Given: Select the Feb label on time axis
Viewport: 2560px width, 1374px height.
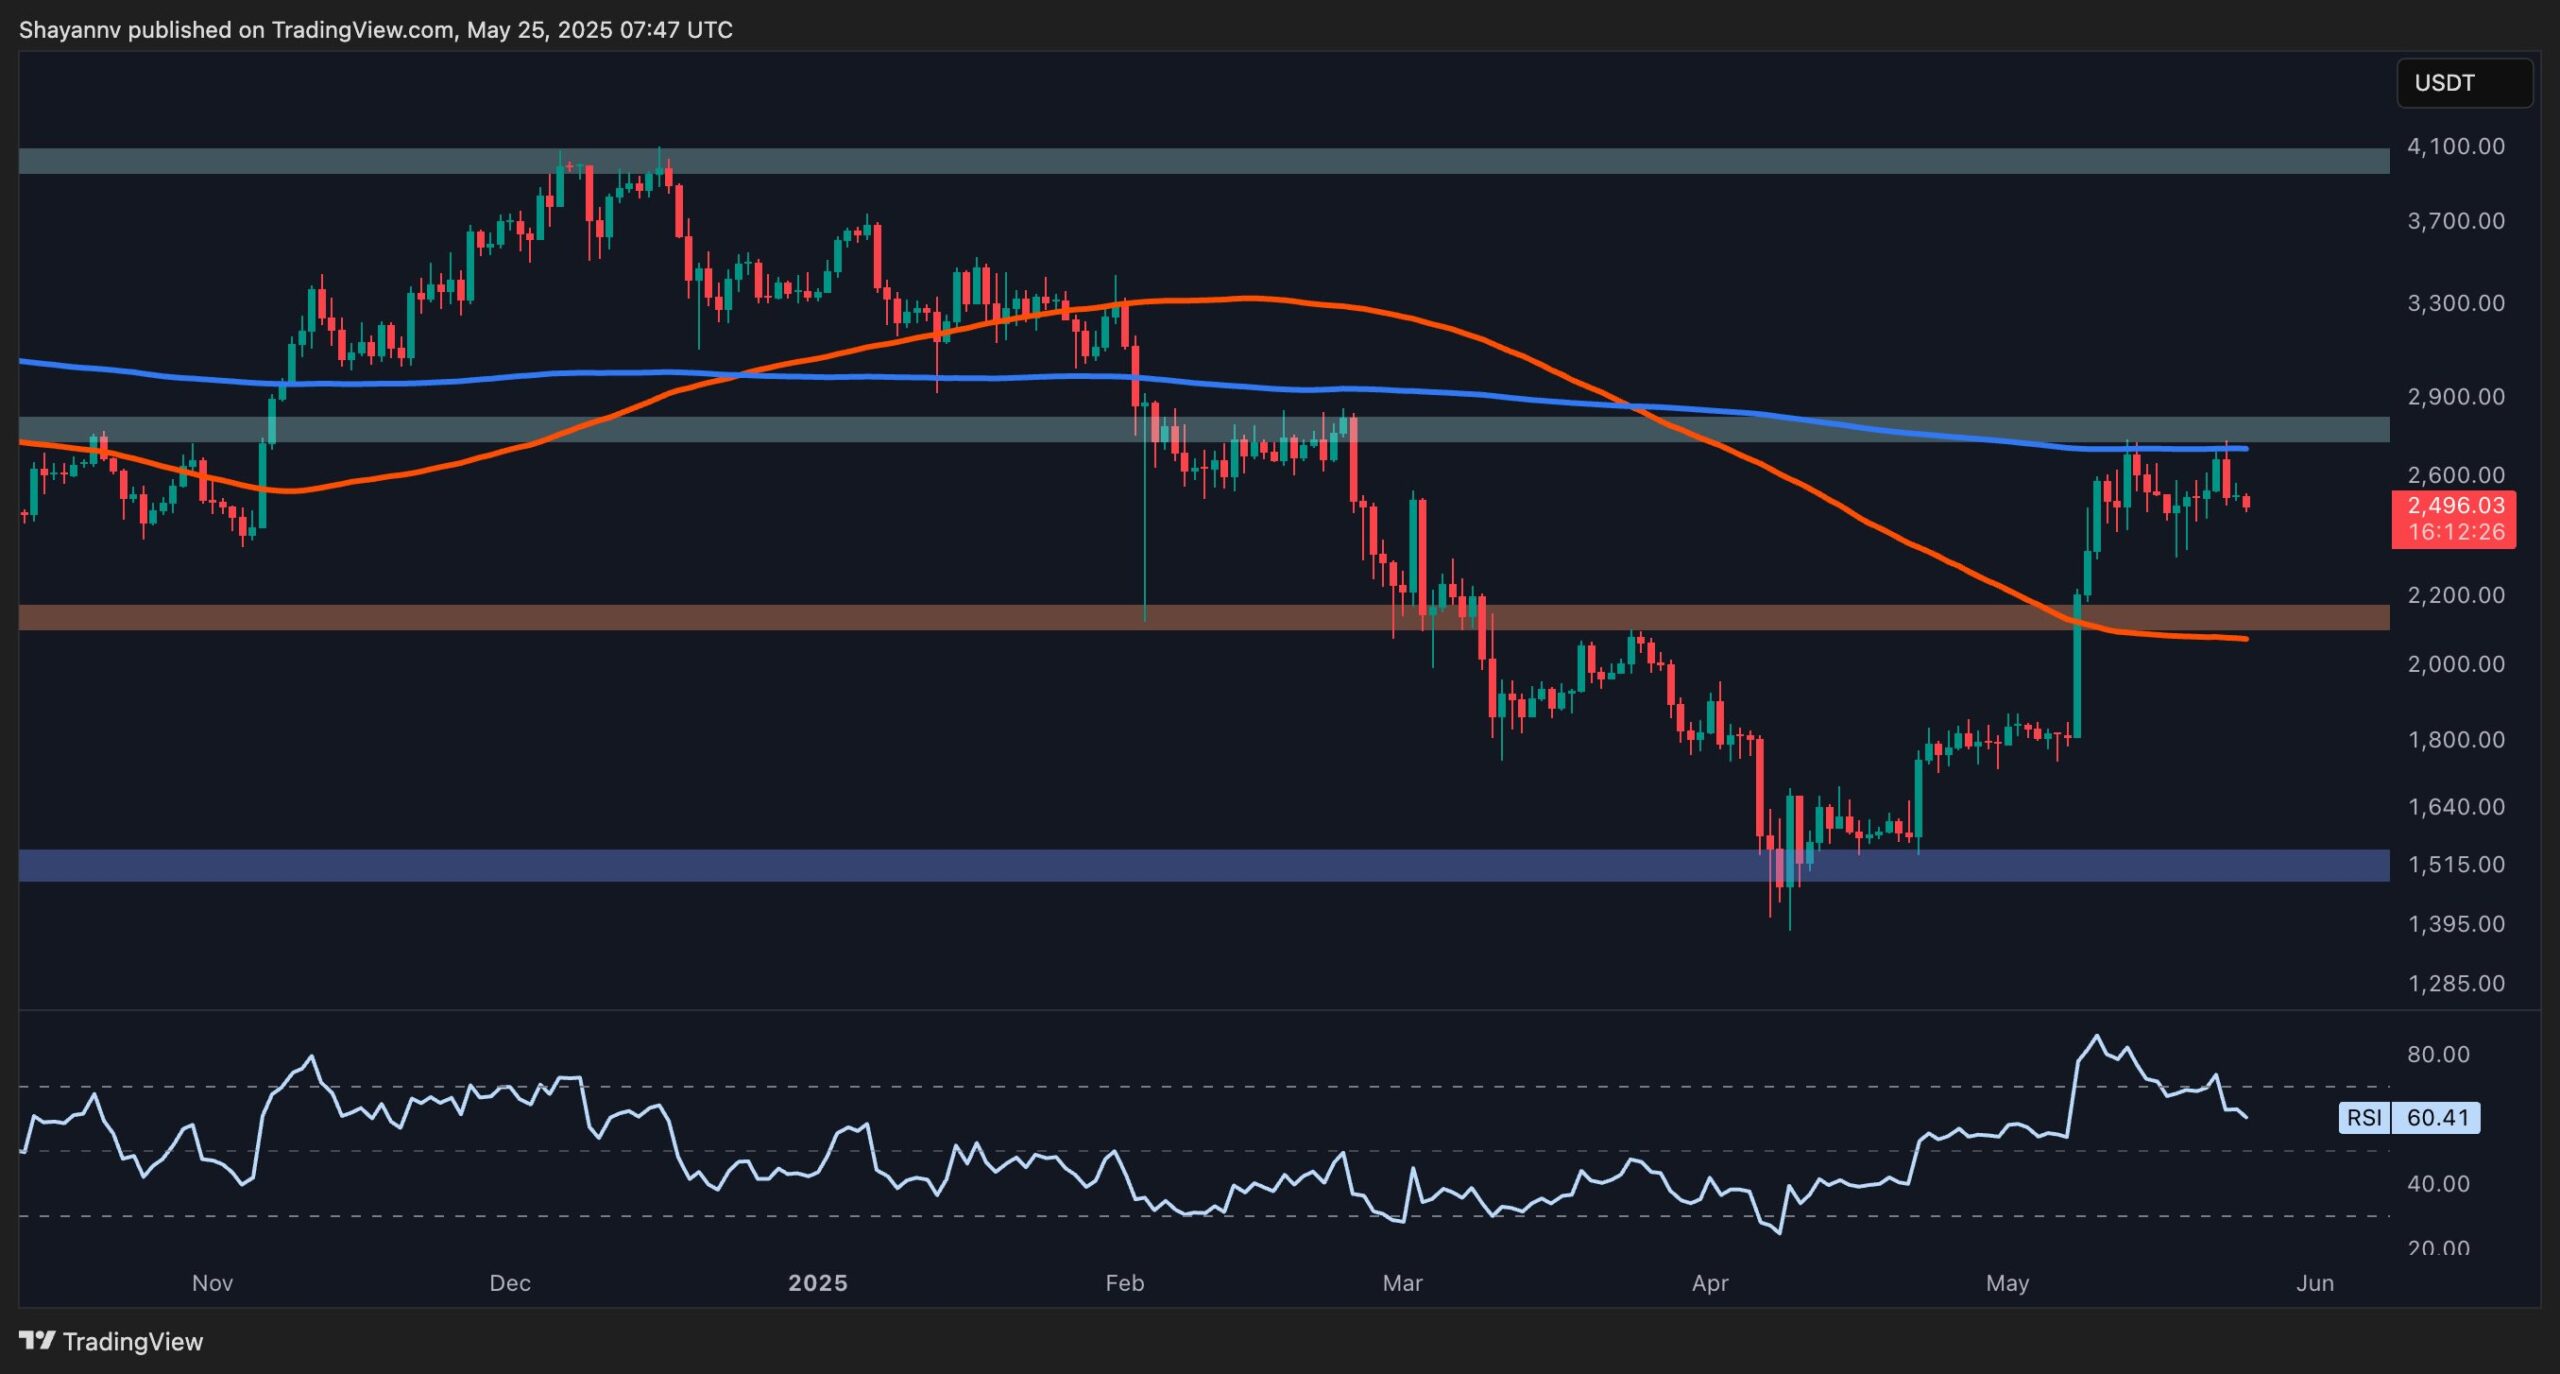Looking at the screenshot, I should tap(1124, 1283).
